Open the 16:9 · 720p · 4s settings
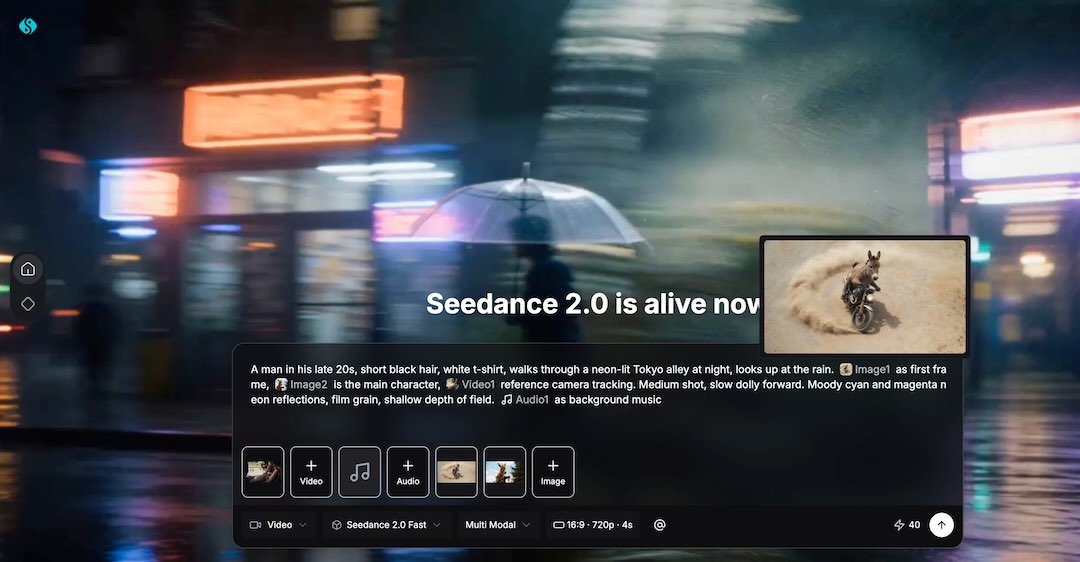Screen dimensions: 1080x562 click(x=593, y=525)
